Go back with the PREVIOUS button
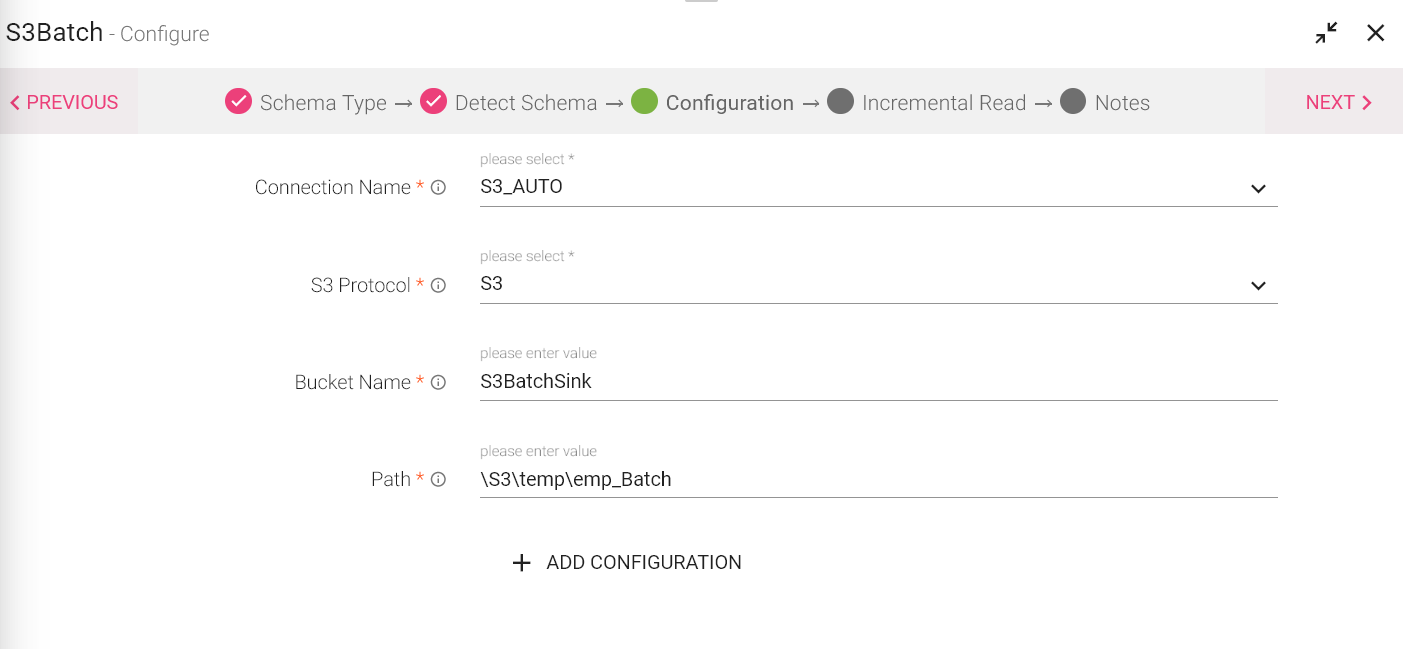Image resolution: width=1403 pixels, height=649 pixels. (x=65, y=102)
